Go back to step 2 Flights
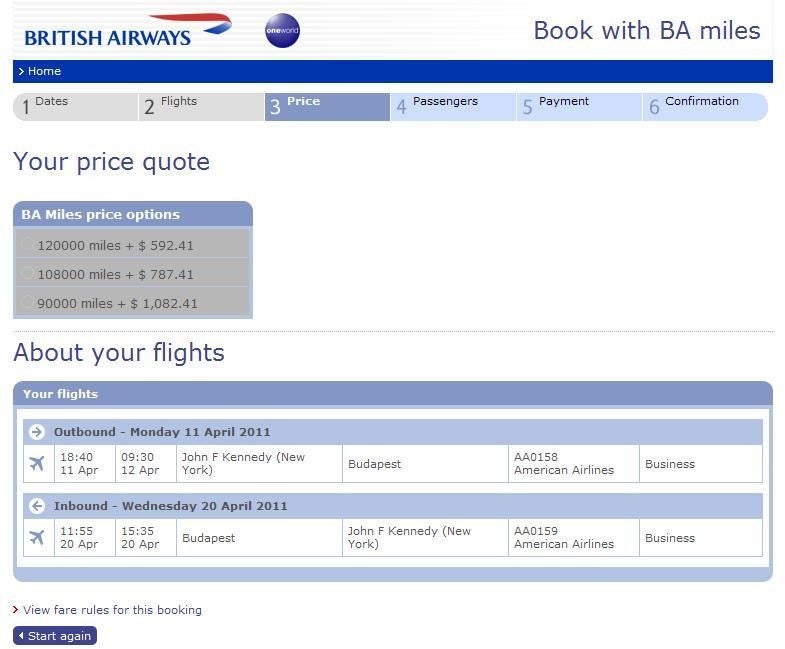This screenshot has width=785, height=649. [201, 107]
